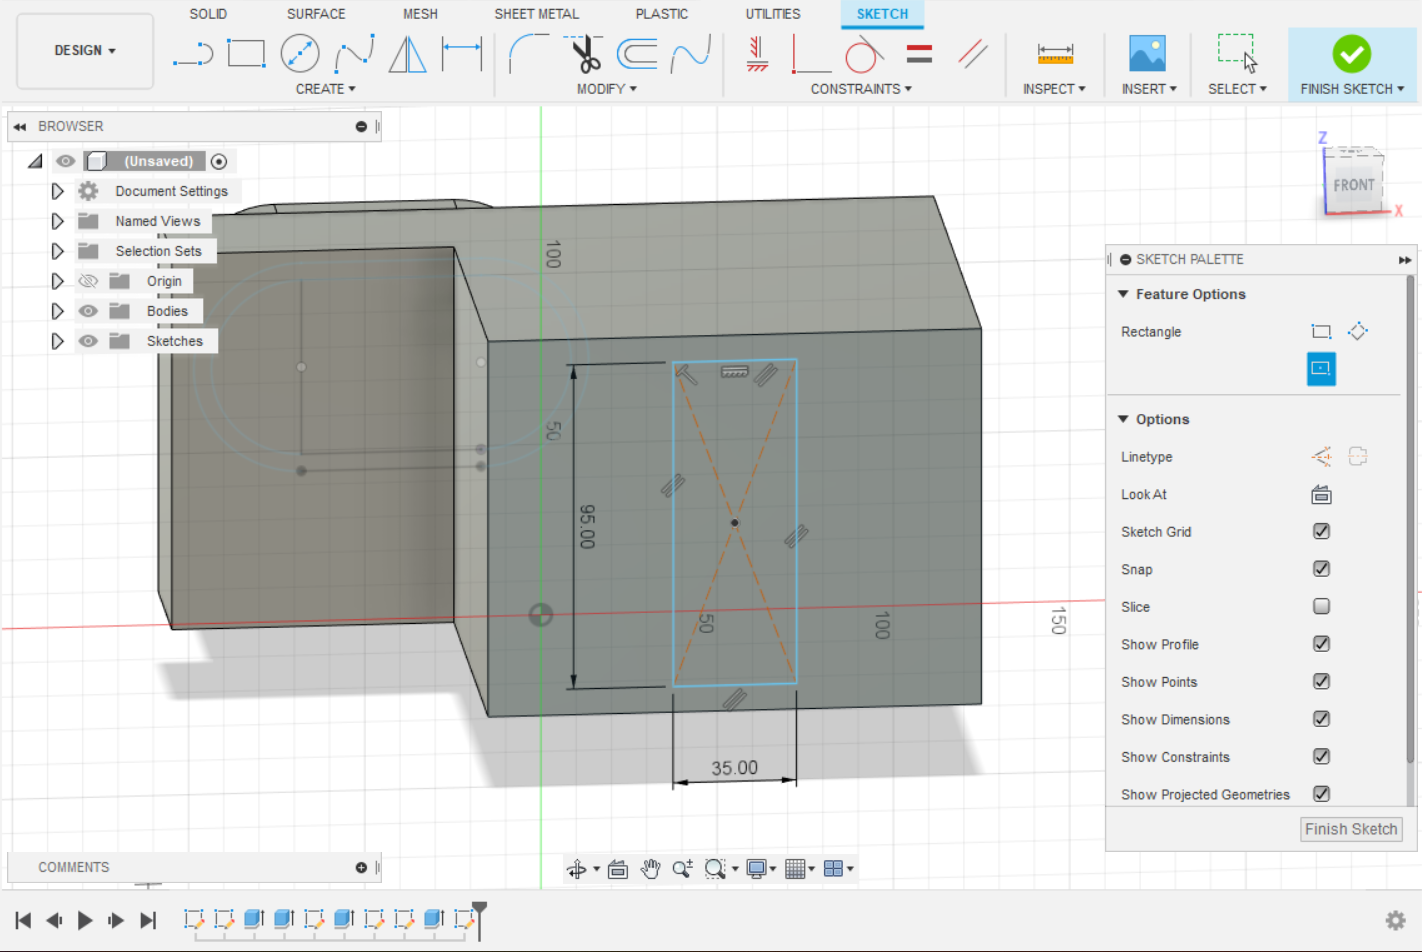This screenshot has width=1422, height=952.
Task: Expand the Bodies folder
Action: tap(57, 311)
